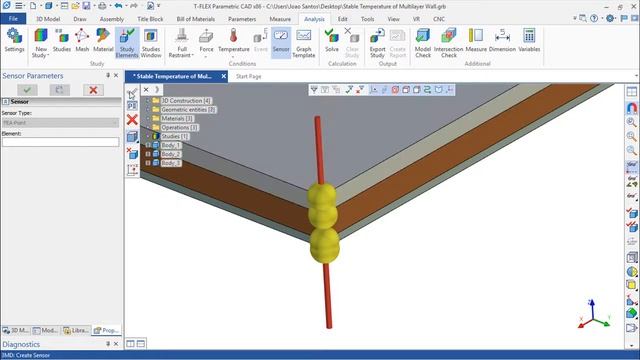Toggle split viewport layout at bottom left
640x360 pixels.
(x=141, y=344)
